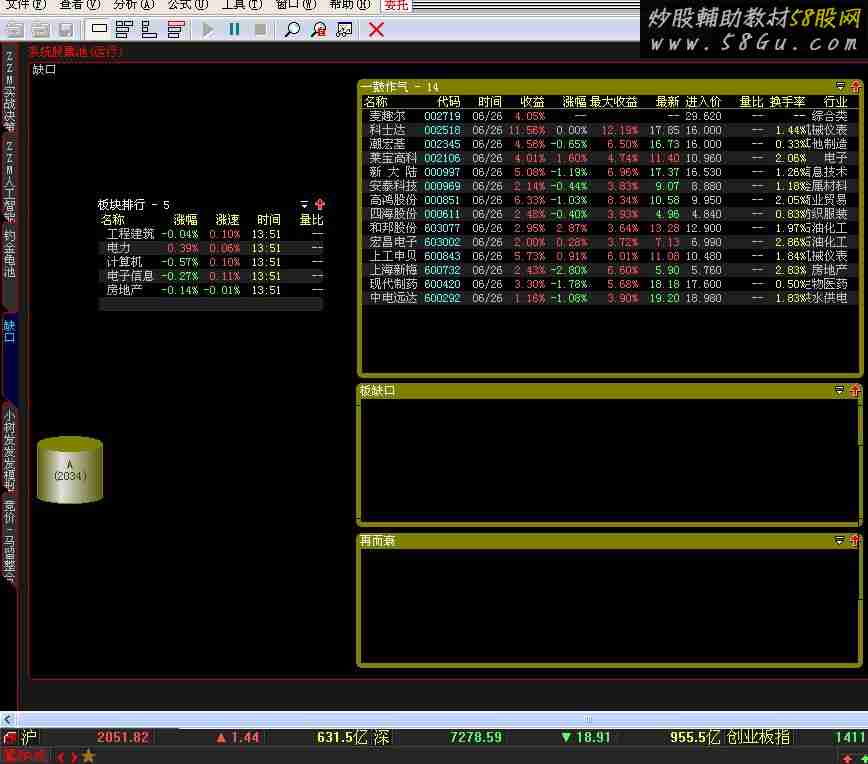This screenshot has width=868, height=764.
Task: Open the 公式(U) menu
Action: (188, 4)
